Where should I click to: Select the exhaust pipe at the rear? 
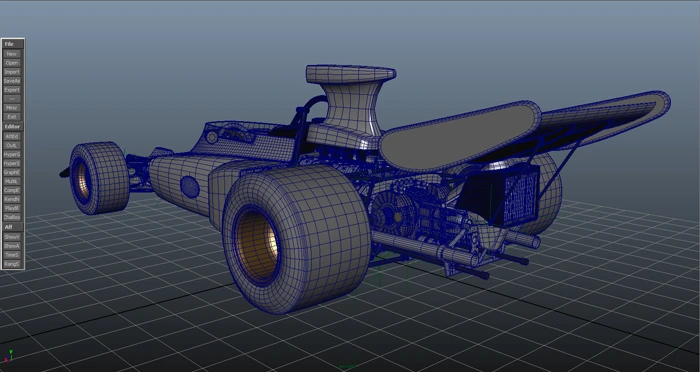coord(424,249)
